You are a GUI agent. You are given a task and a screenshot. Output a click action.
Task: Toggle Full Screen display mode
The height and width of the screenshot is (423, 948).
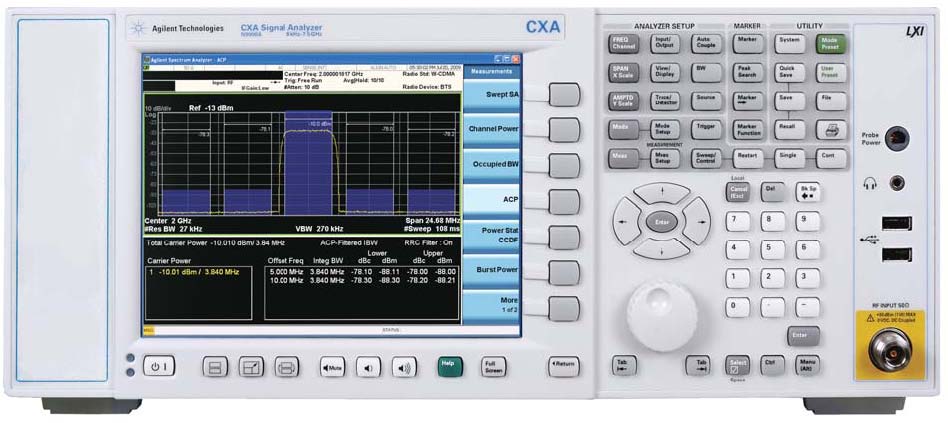(x=493, y=366)
